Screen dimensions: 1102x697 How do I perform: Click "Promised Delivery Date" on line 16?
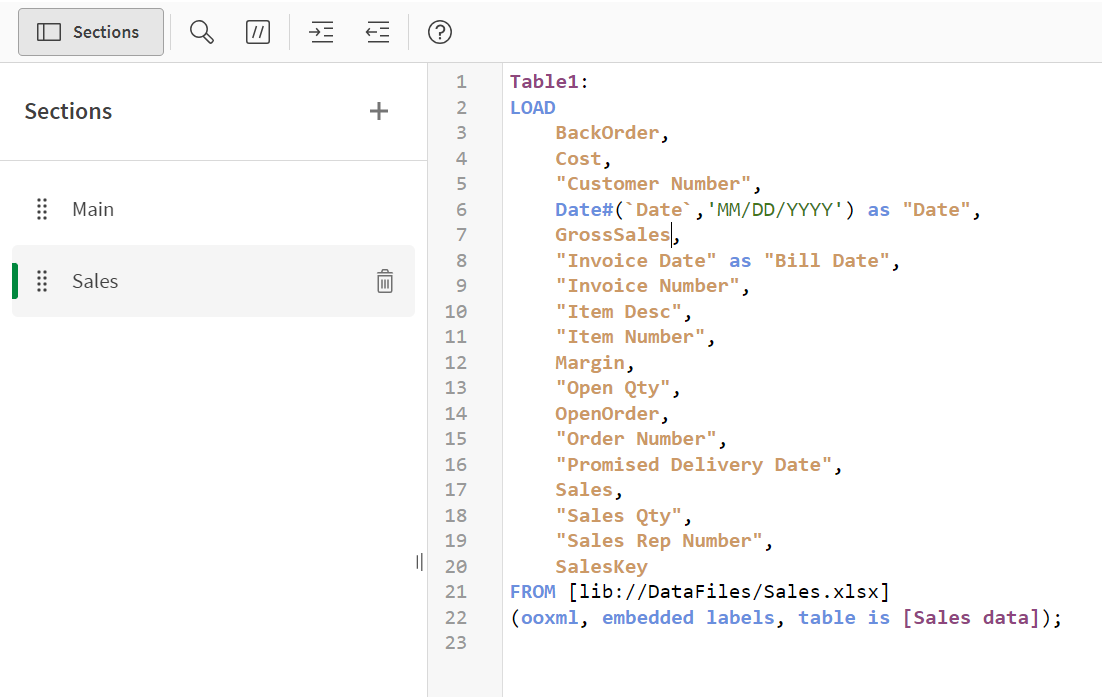click(x=694, y=465)
